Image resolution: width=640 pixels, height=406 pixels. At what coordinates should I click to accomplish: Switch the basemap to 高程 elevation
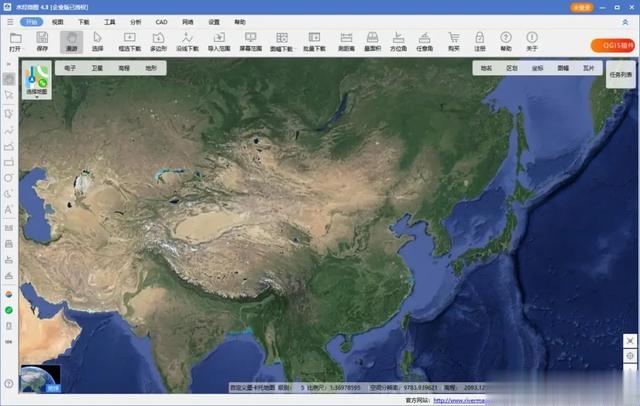[124, 68]
